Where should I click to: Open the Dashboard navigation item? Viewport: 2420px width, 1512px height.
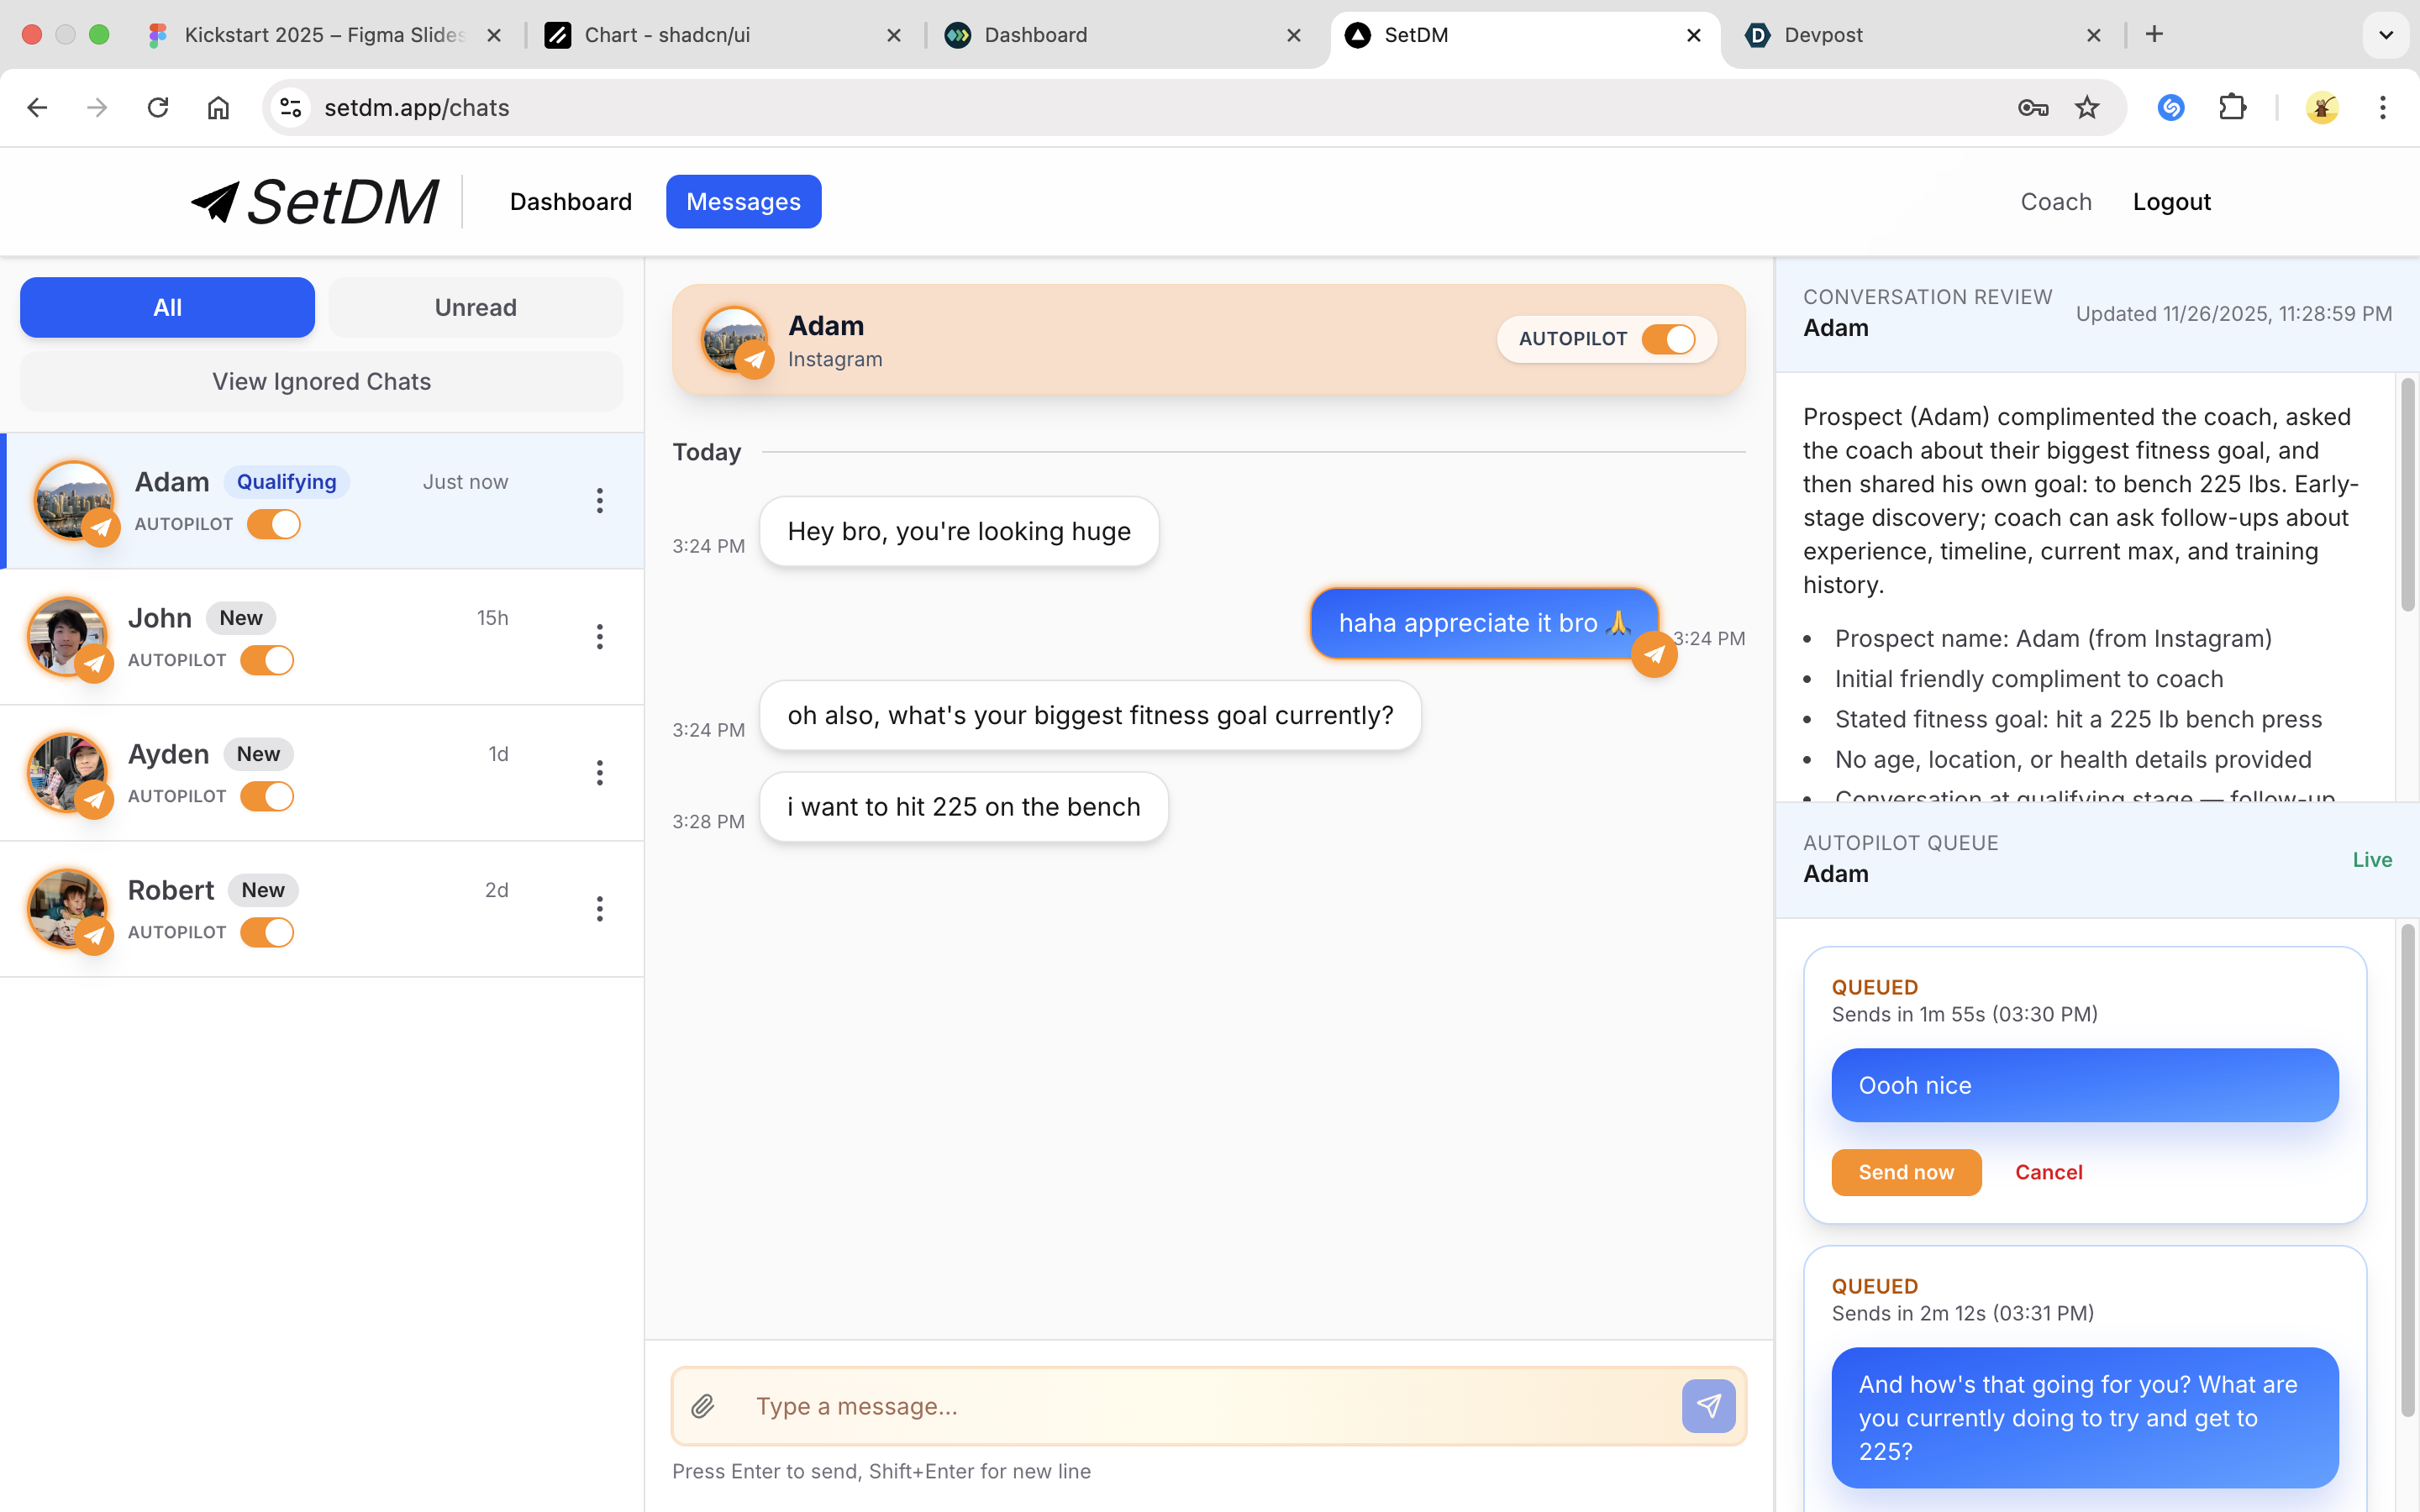[570, 202]
